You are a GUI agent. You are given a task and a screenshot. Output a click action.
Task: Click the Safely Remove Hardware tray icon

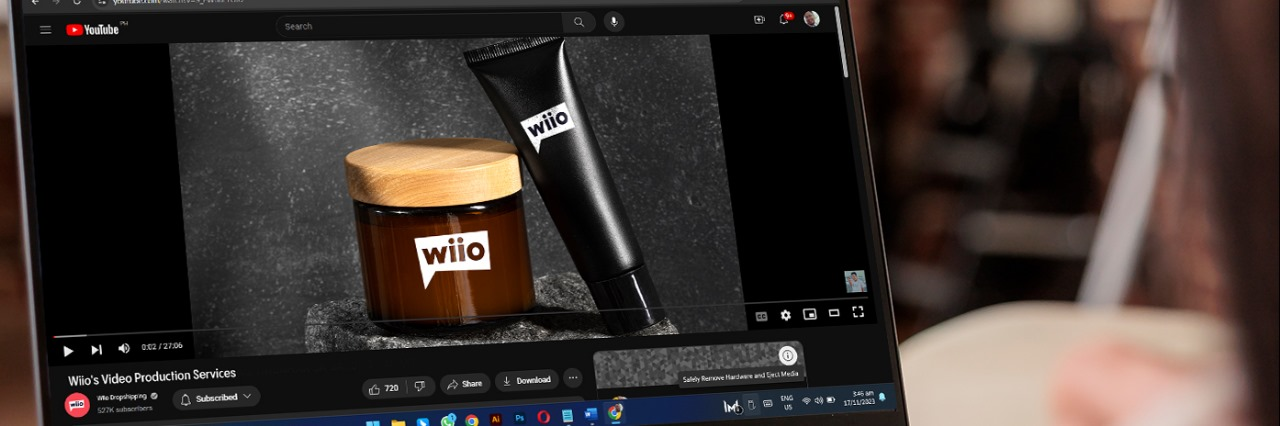pyautogui.click(x=752, y=404)
